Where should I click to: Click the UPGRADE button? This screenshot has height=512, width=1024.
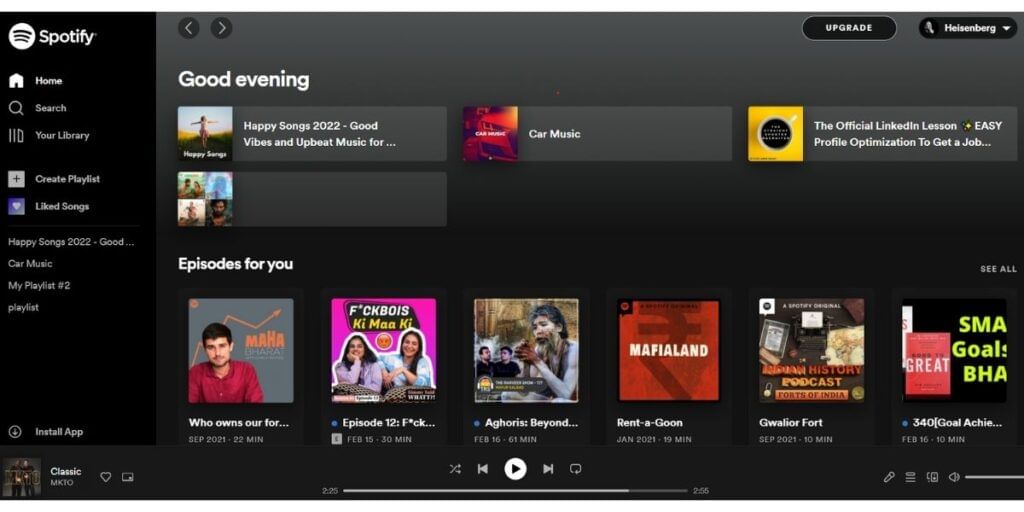pos(849,28)
